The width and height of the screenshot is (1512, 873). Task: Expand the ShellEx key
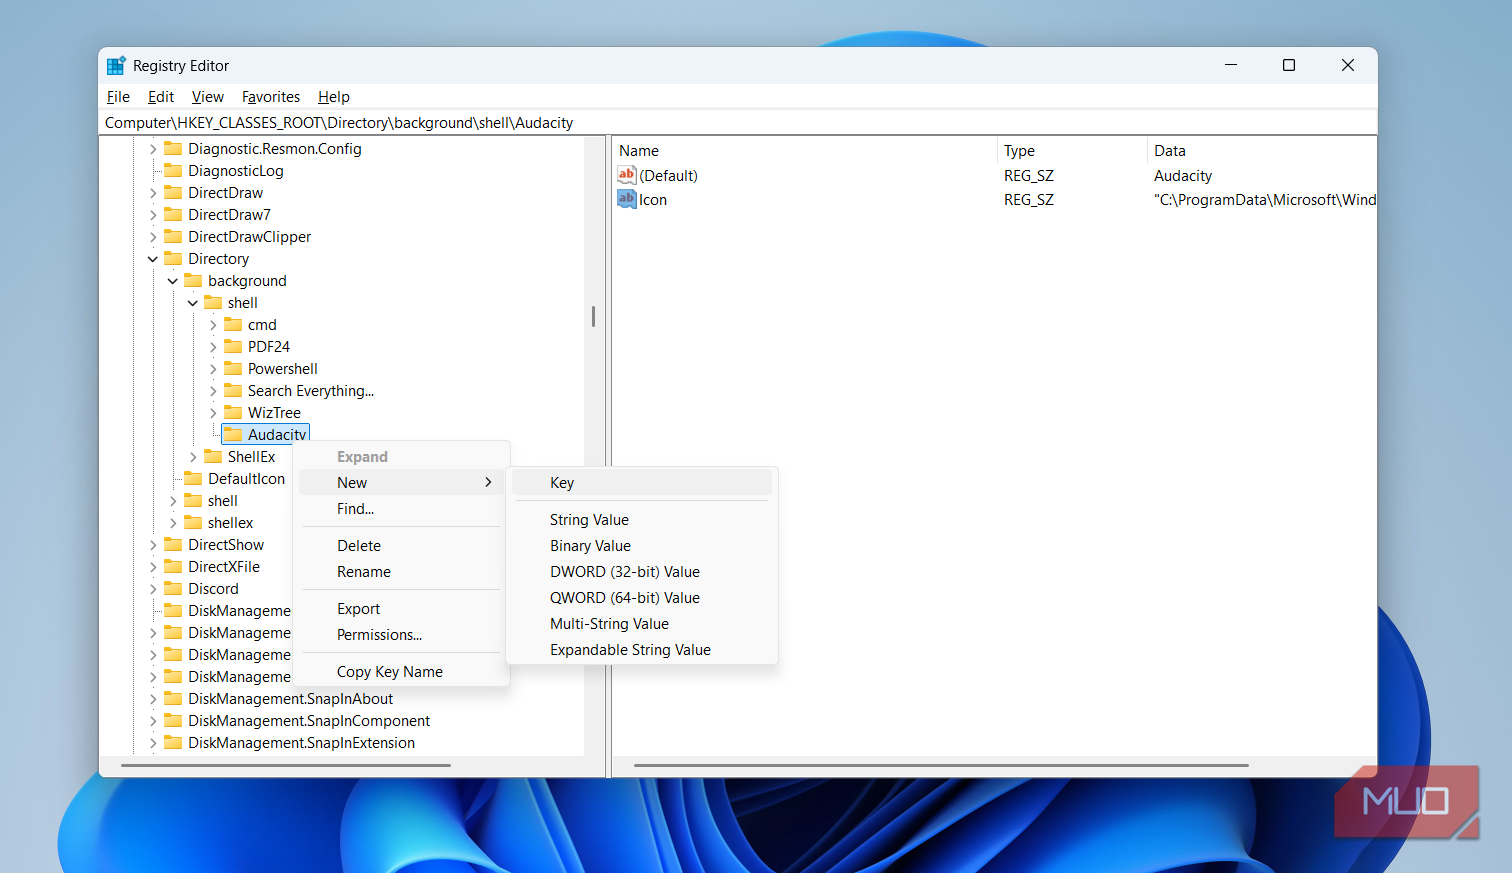point(193,457)
